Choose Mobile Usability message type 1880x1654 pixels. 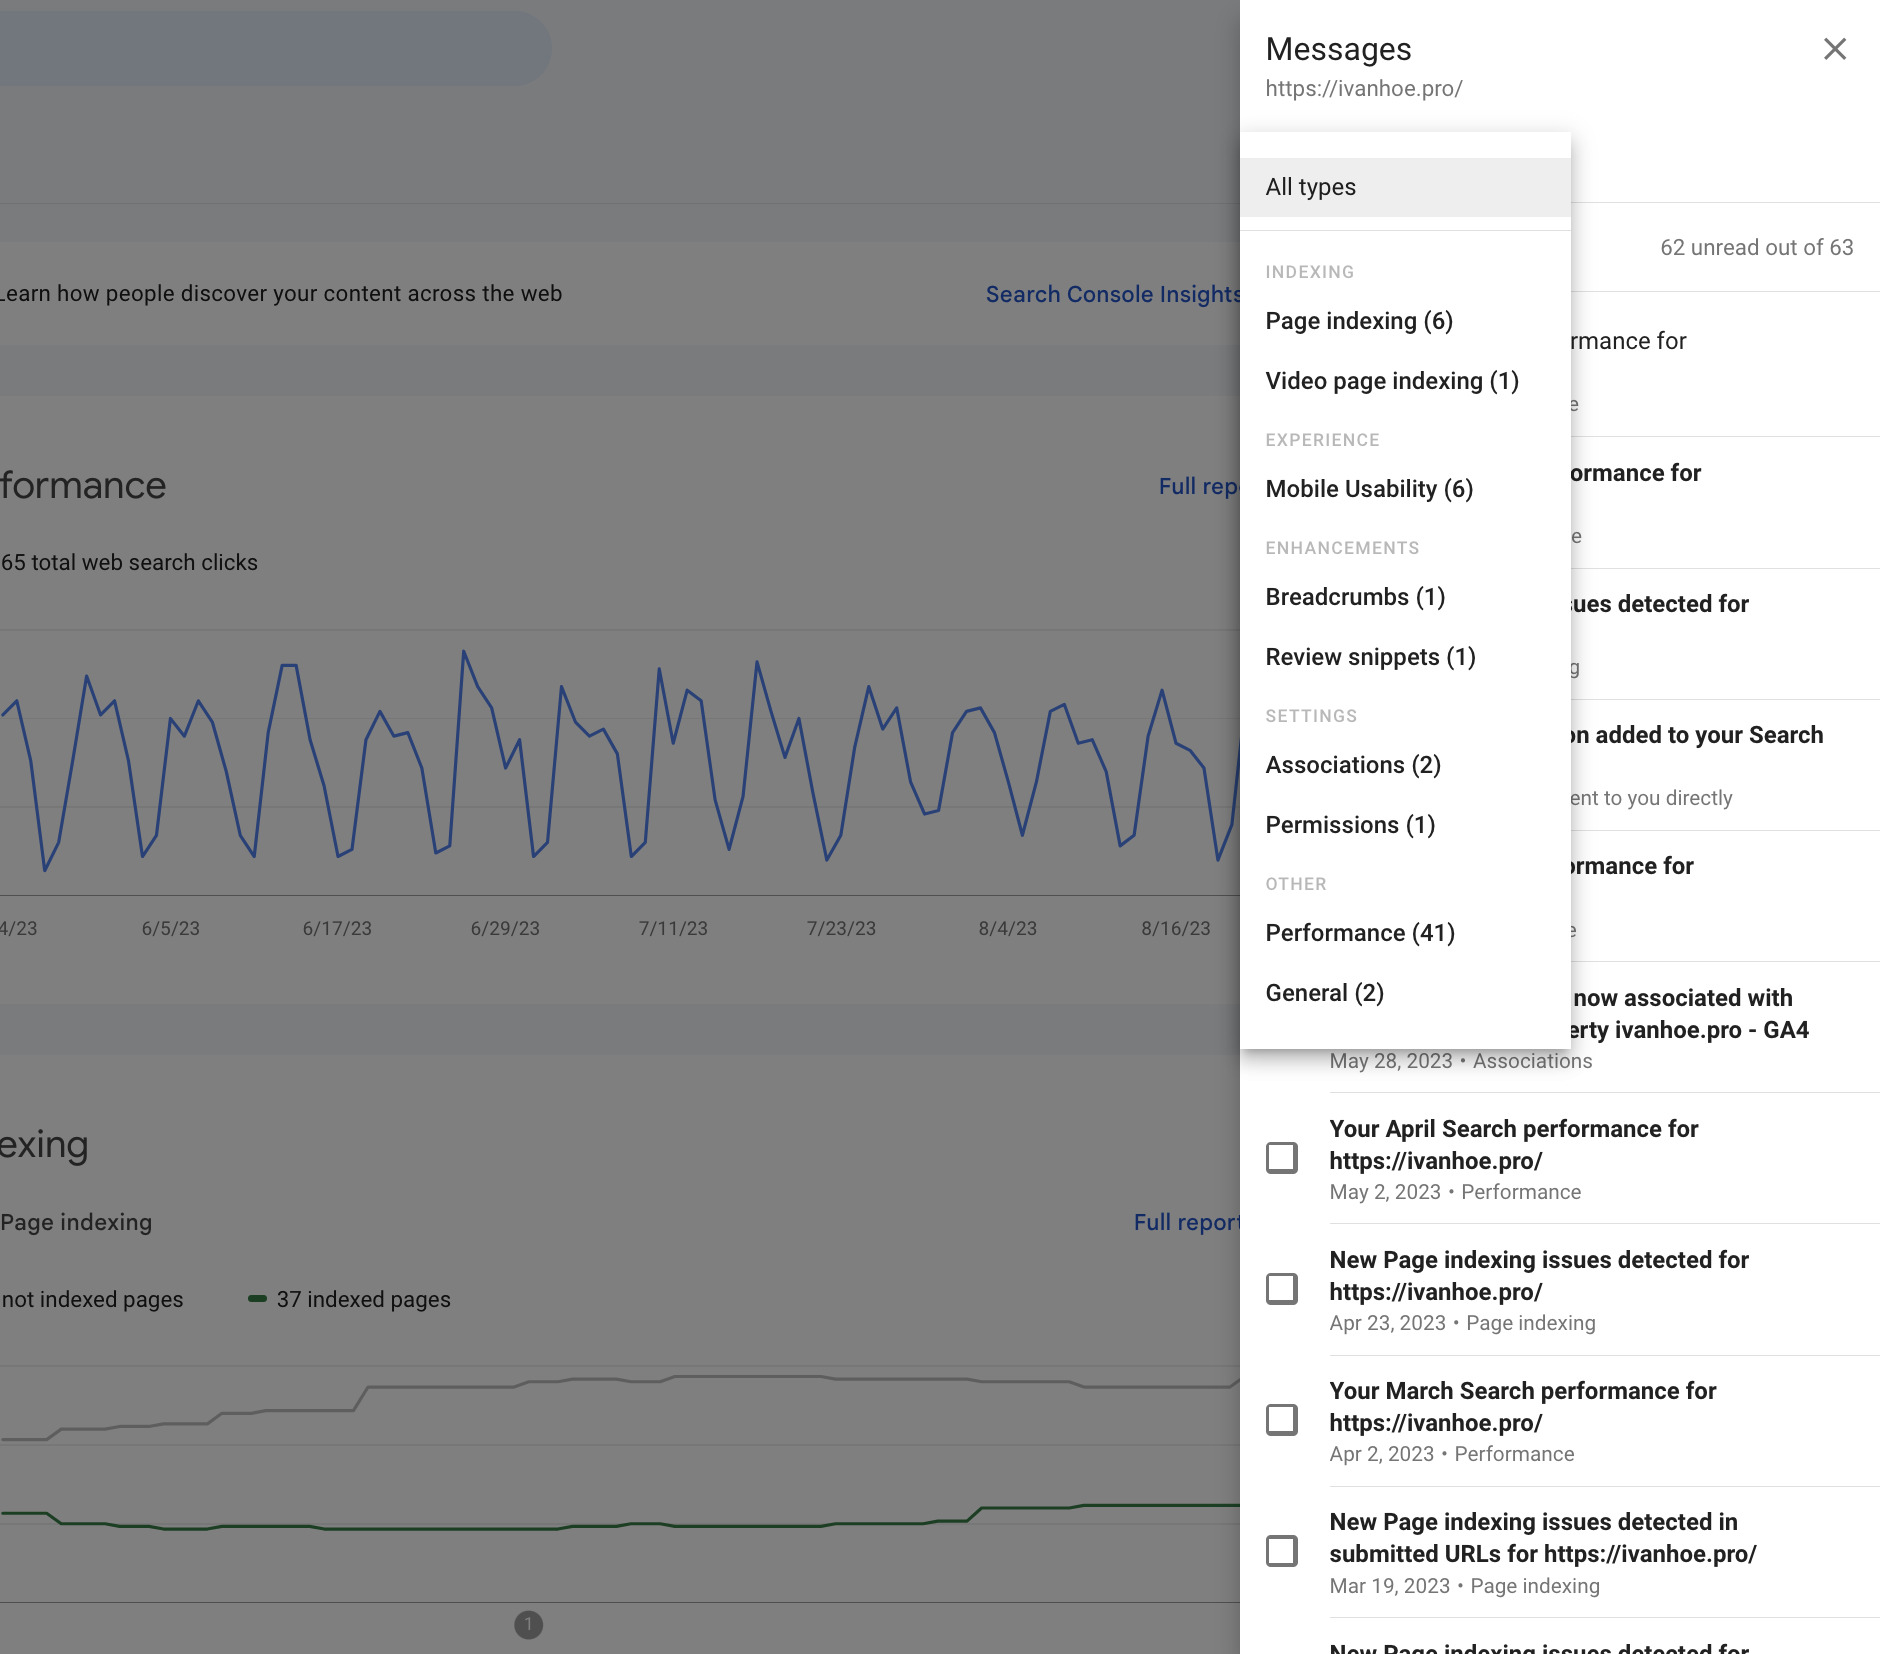tap(1368, 489)
